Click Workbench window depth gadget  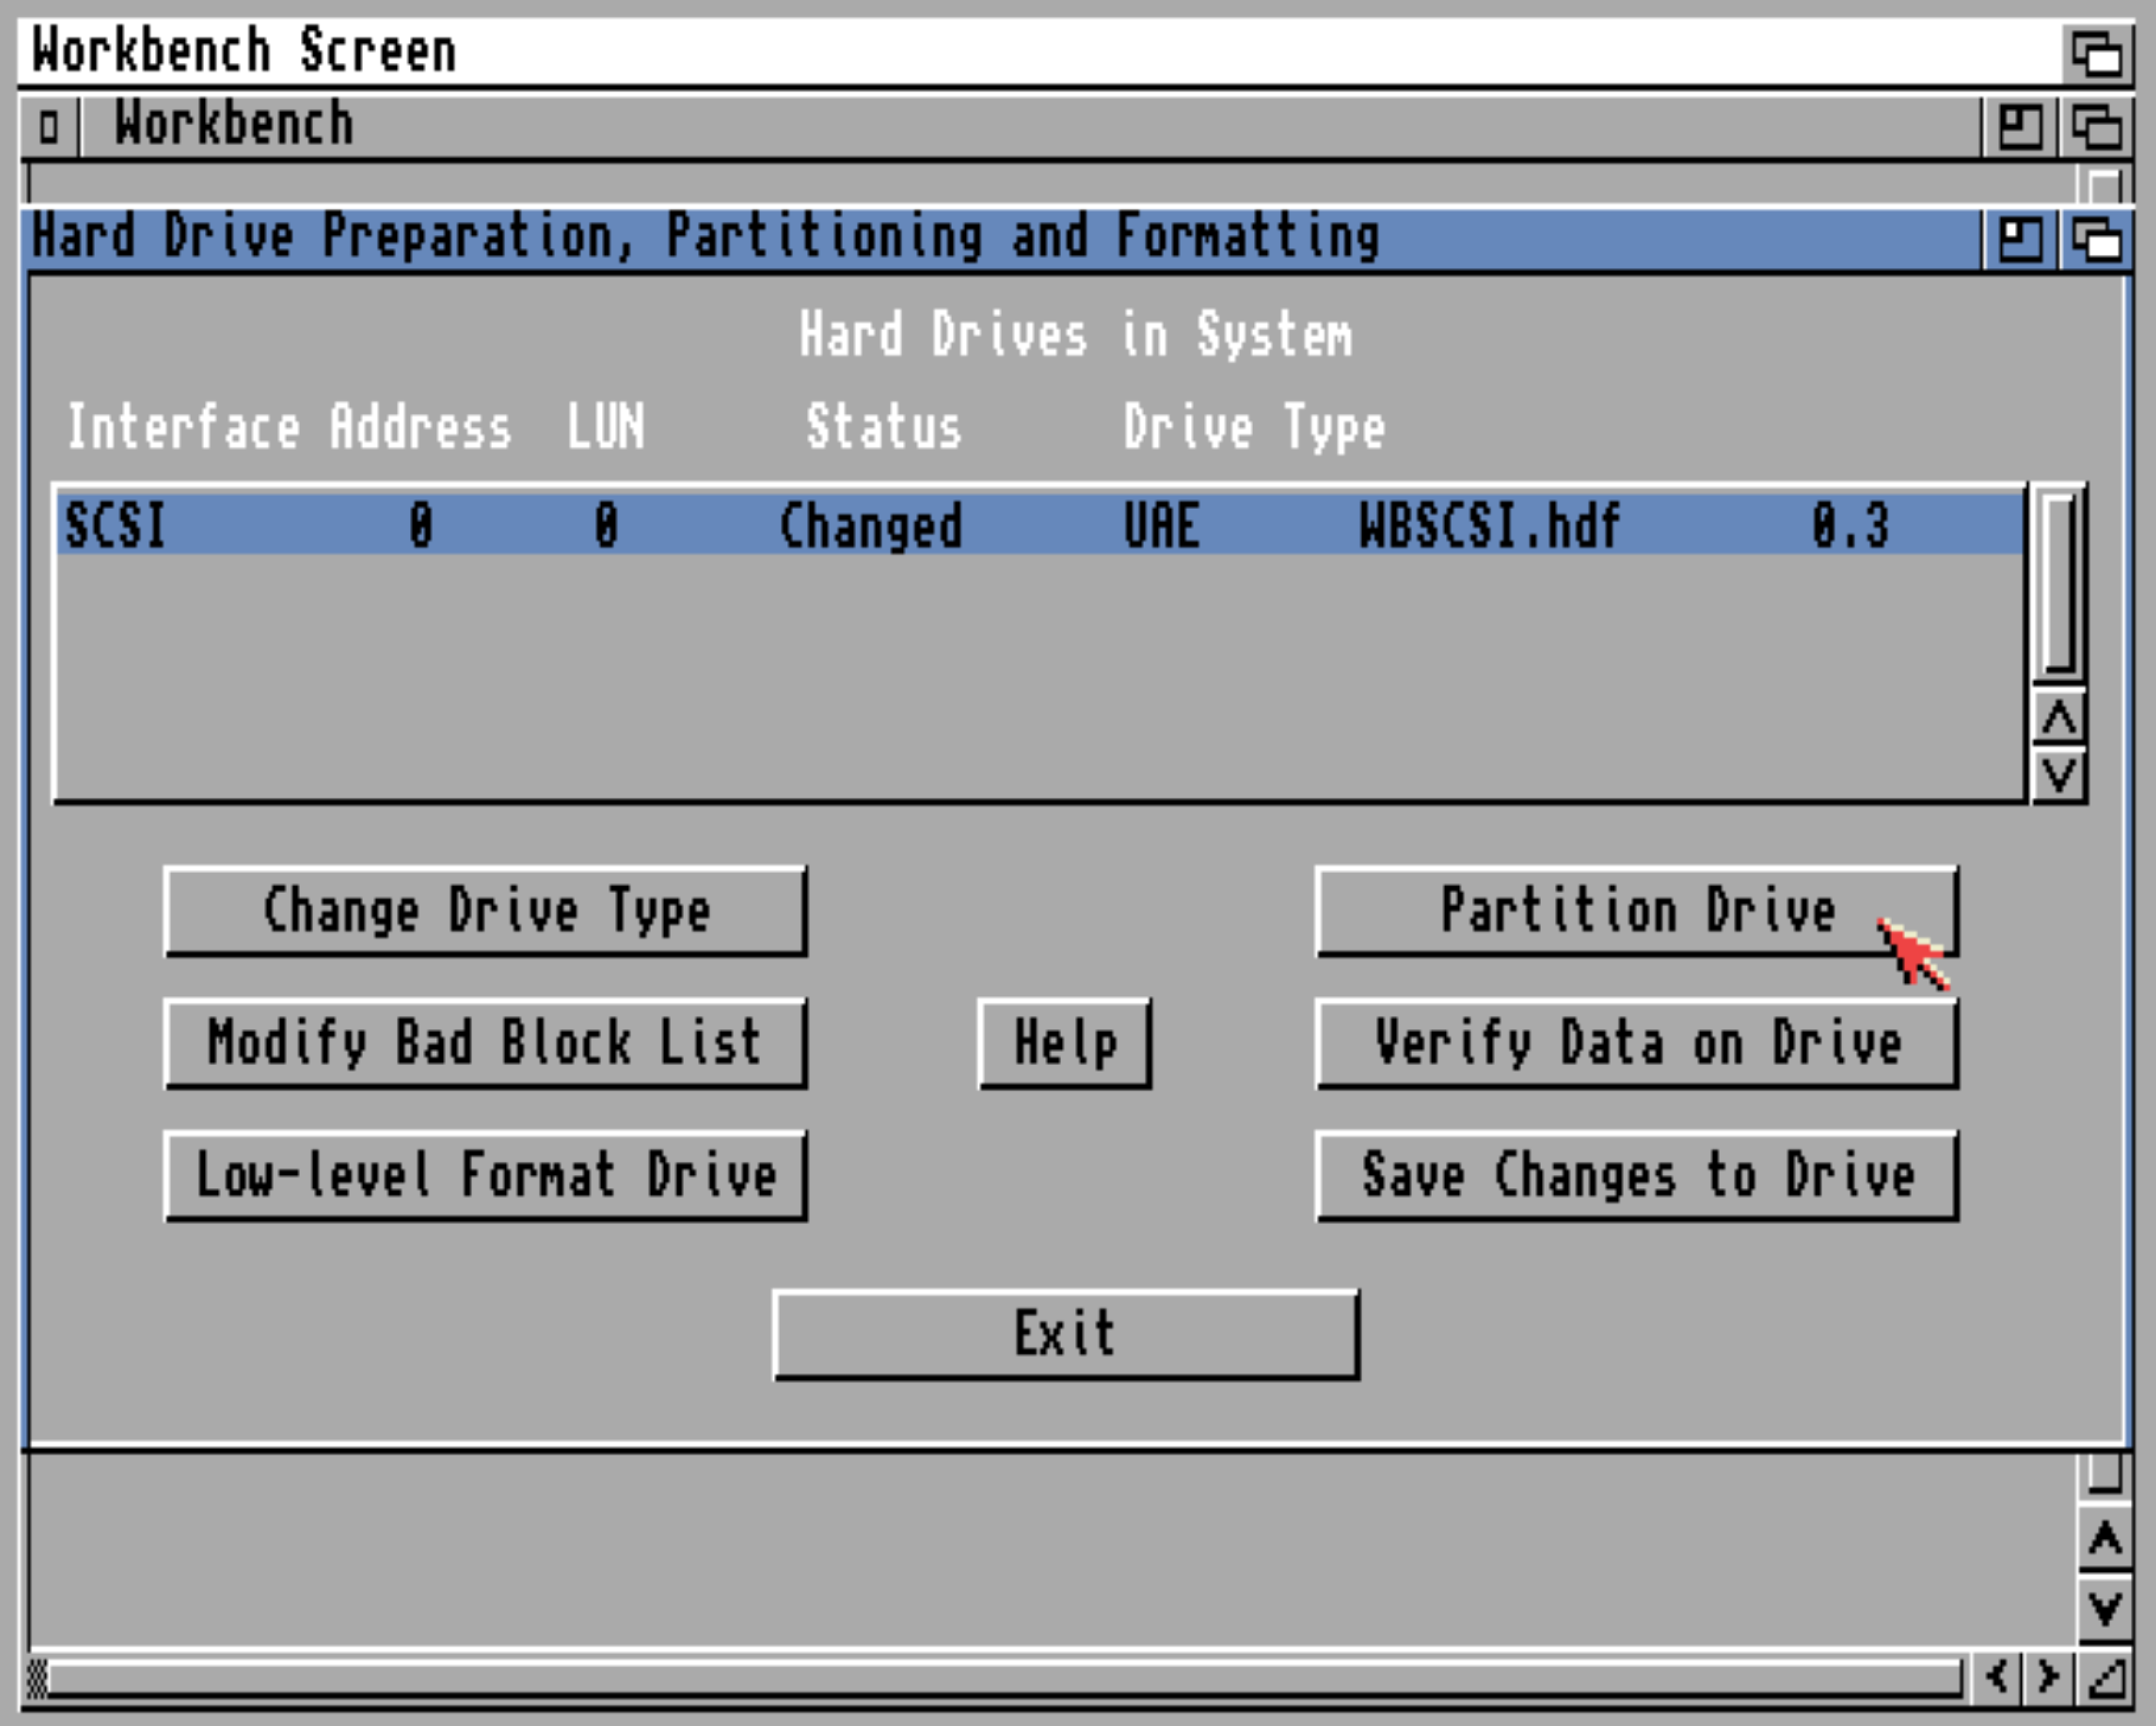2096,127
